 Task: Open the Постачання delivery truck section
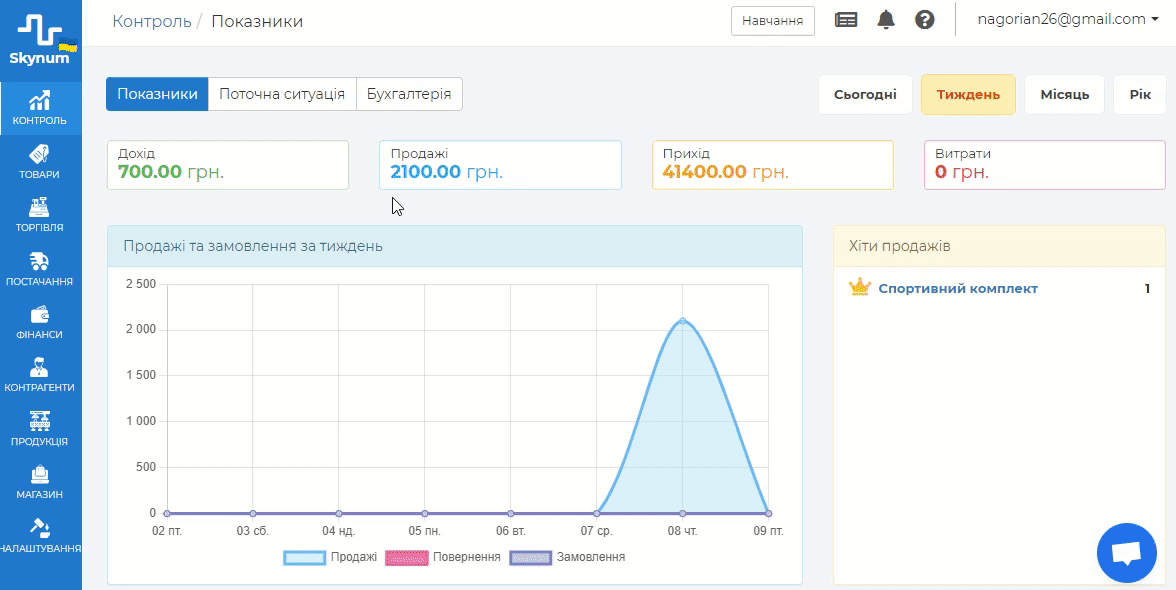pyautogui.click(x=40, y=269)
